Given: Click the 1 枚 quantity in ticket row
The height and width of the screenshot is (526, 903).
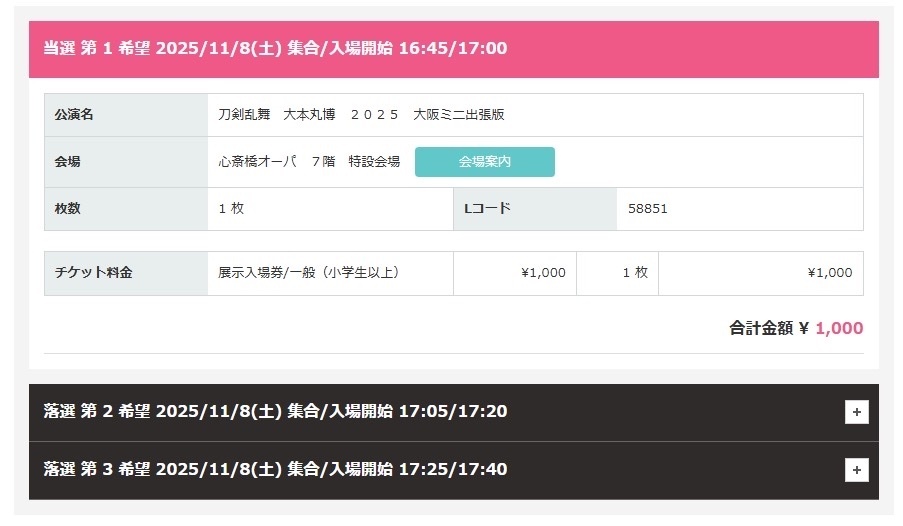Looking at the screenshot, I should tap(635, 273).
